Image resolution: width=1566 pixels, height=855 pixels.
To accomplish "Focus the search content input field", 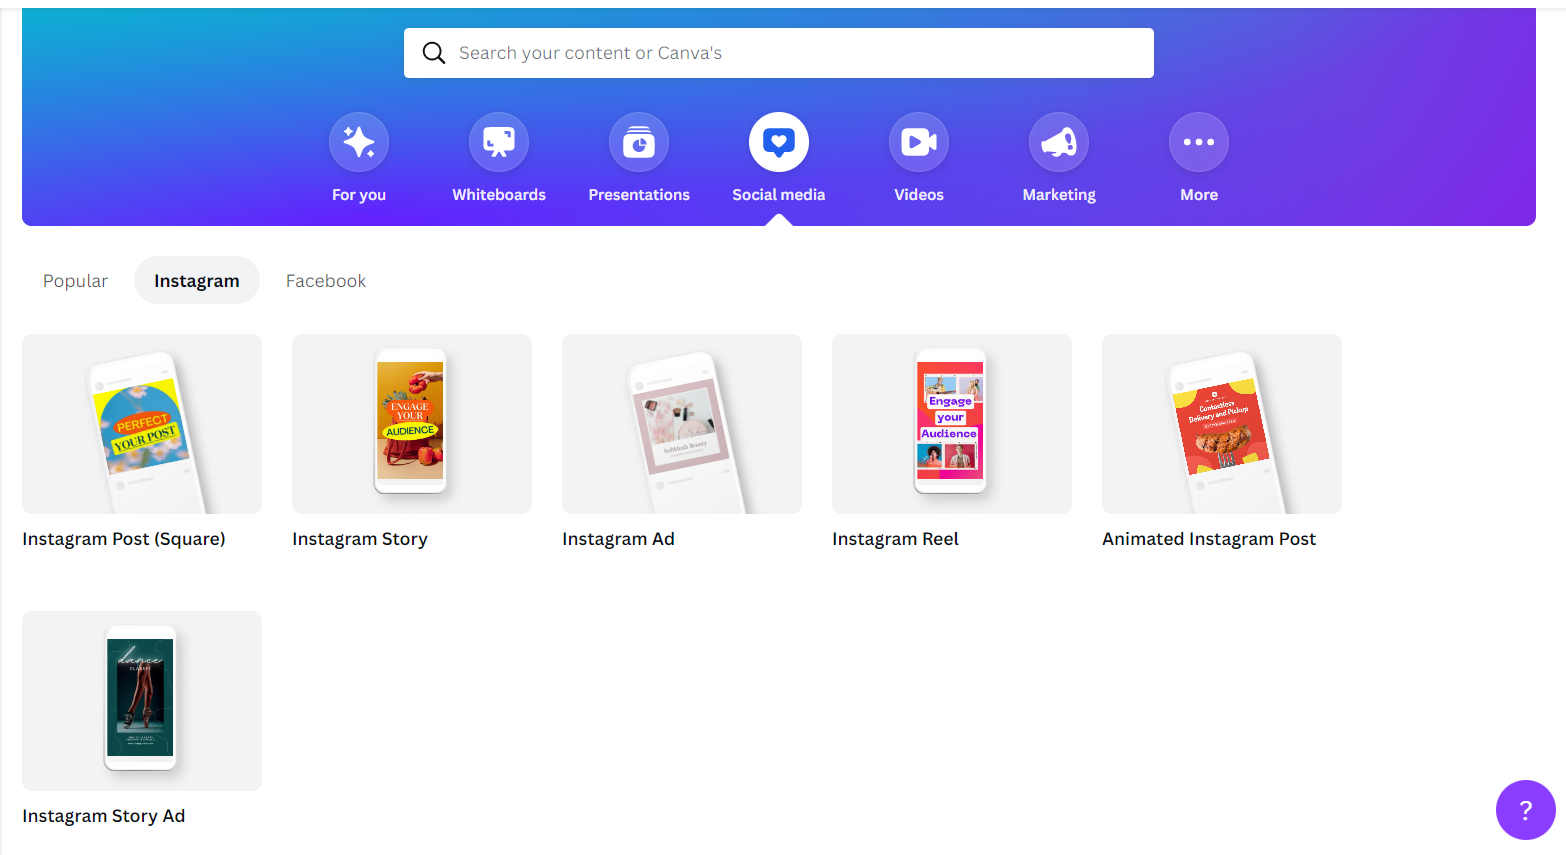I will click(779, 53).
